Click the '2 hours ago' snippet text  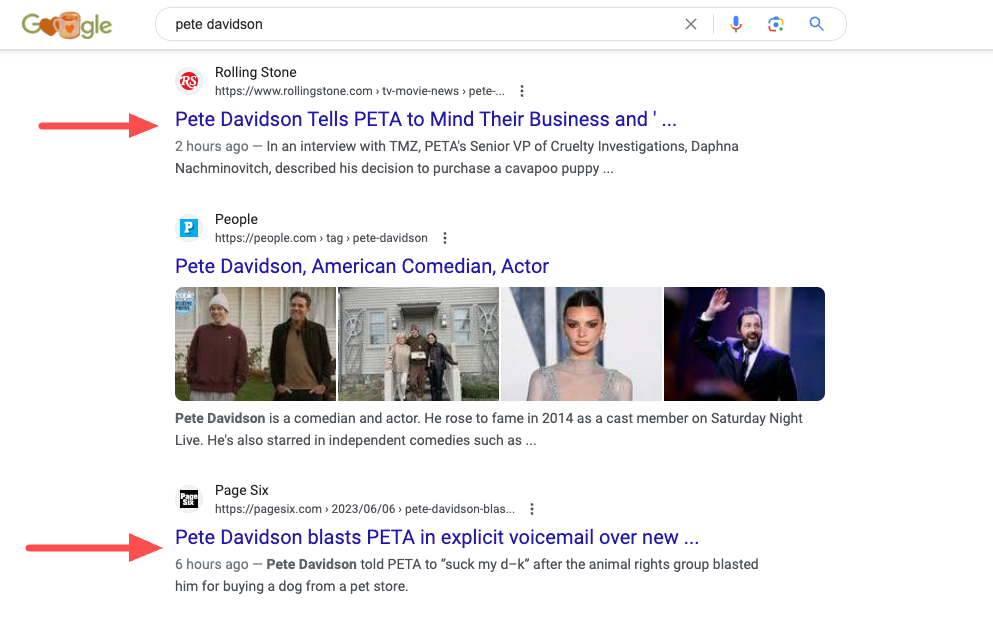tap(212, 146)
